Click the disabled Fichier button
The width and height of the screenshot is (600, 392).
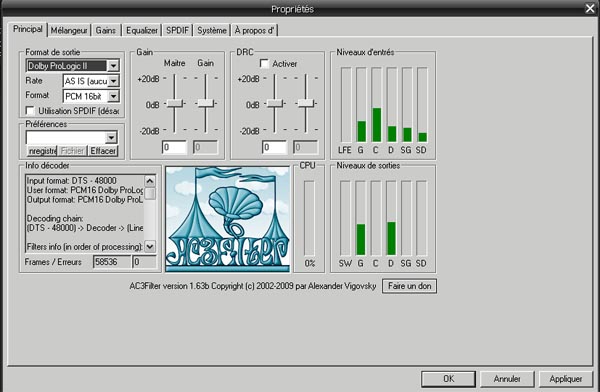point(73,151)
